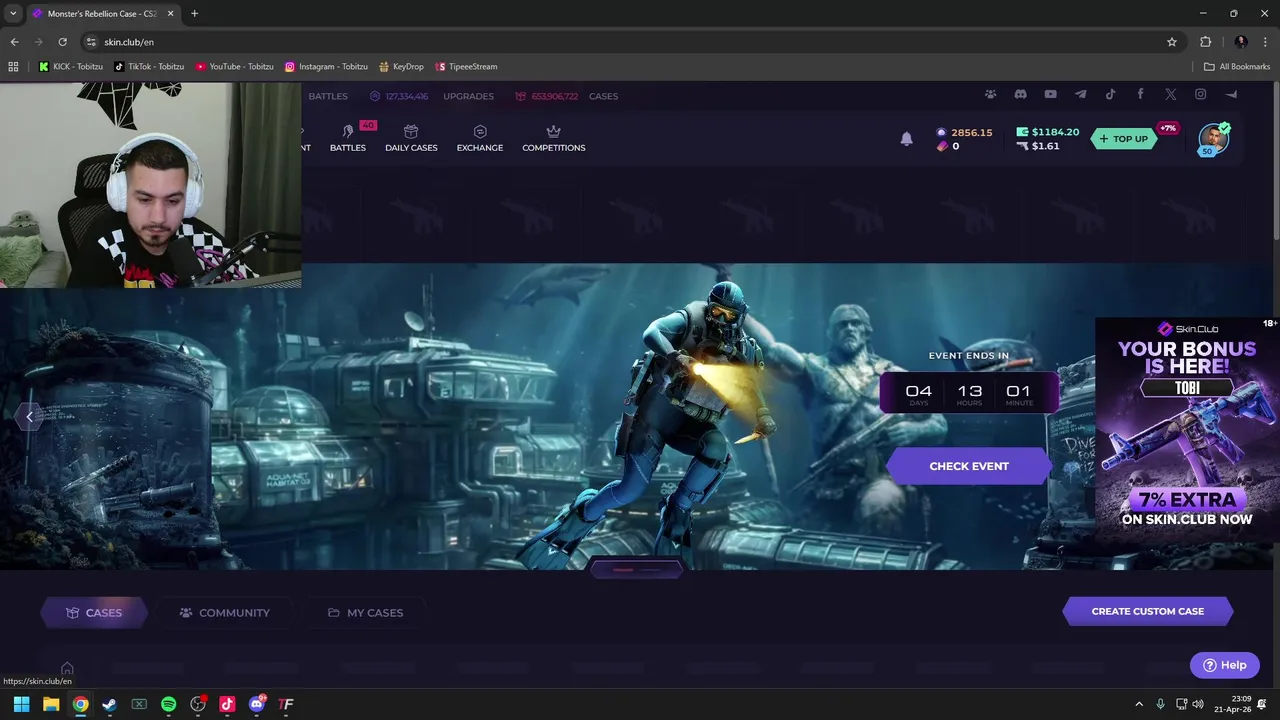Open the Facebook social icon in header
The width and height of the screenshot is (1280, 720).
click(x=1140, y=94)
